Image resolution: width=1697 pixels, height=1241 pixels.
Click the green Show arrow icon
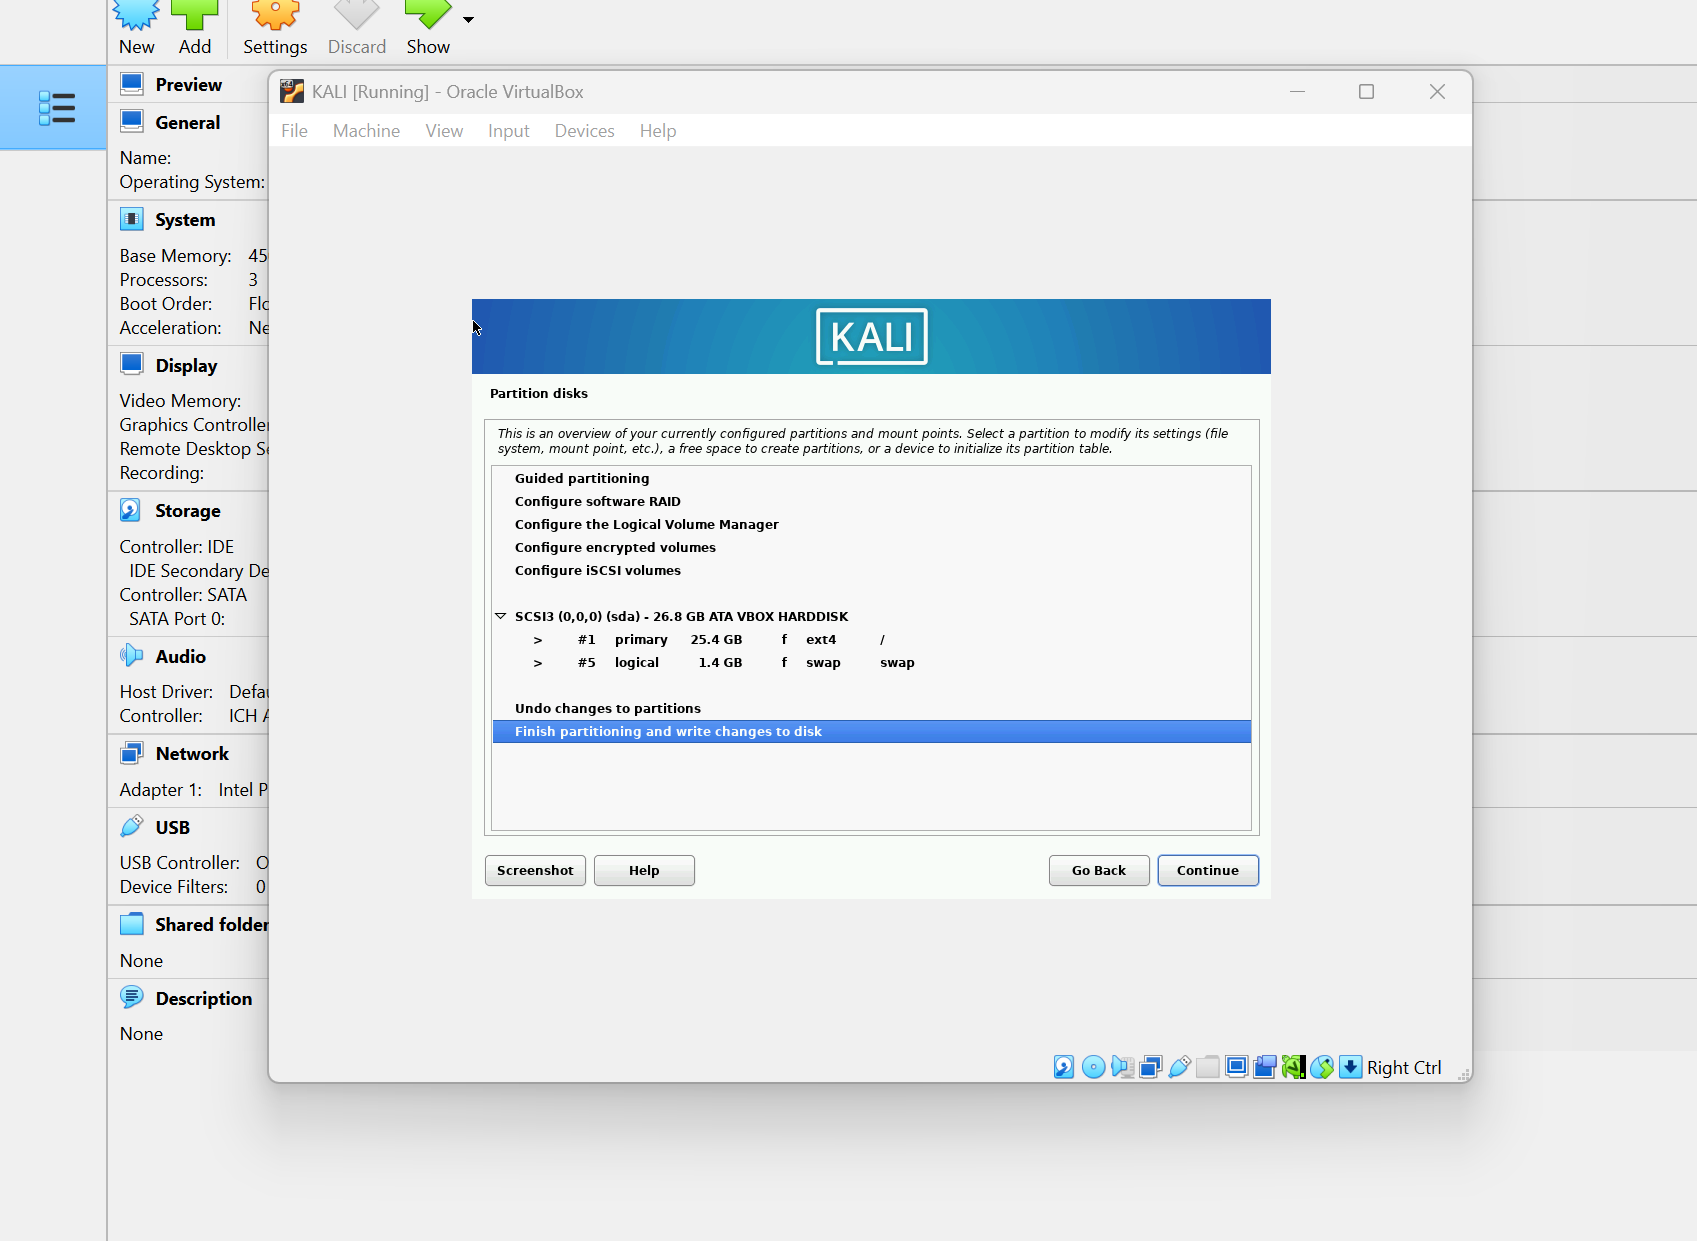[428, 15]
